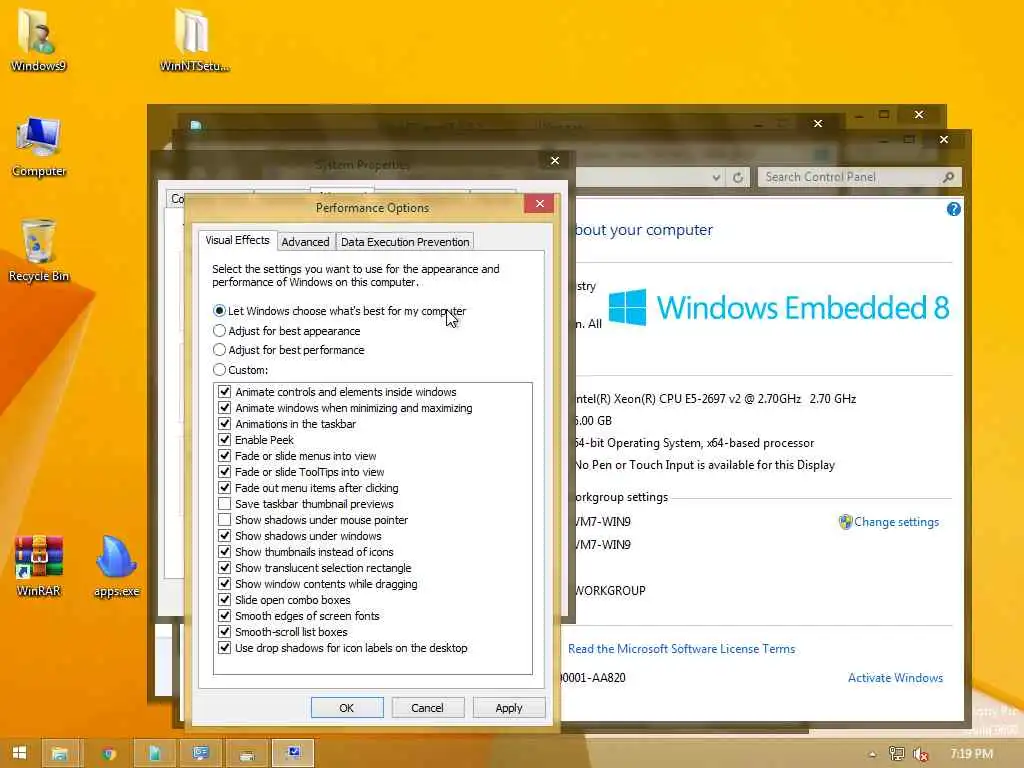Click Apply in Performance Options
Image resolution: width=1024 pixels, height=768 pixels.
click(509, 708)
